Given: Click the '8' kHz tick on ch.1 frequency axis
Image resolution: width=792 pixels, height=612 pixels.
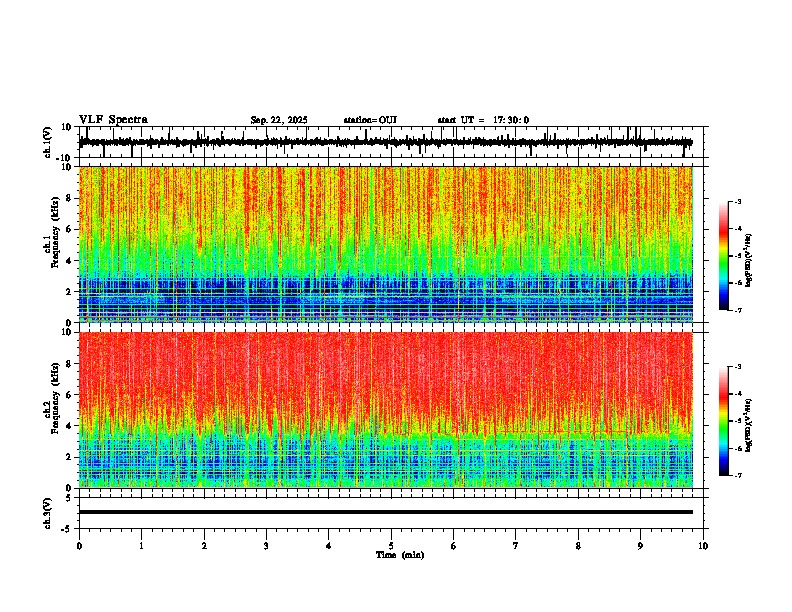Looking at the screenshot, I should click(x=70, y=198).
